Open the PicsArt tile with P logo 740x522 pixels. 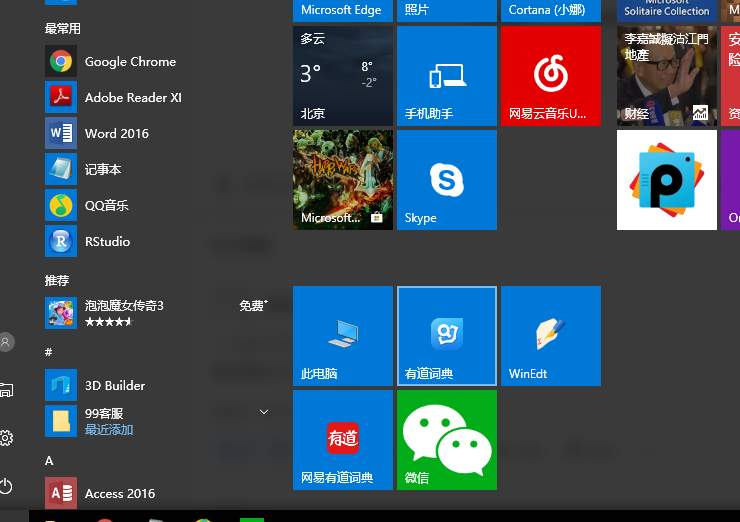coord(667,180)
